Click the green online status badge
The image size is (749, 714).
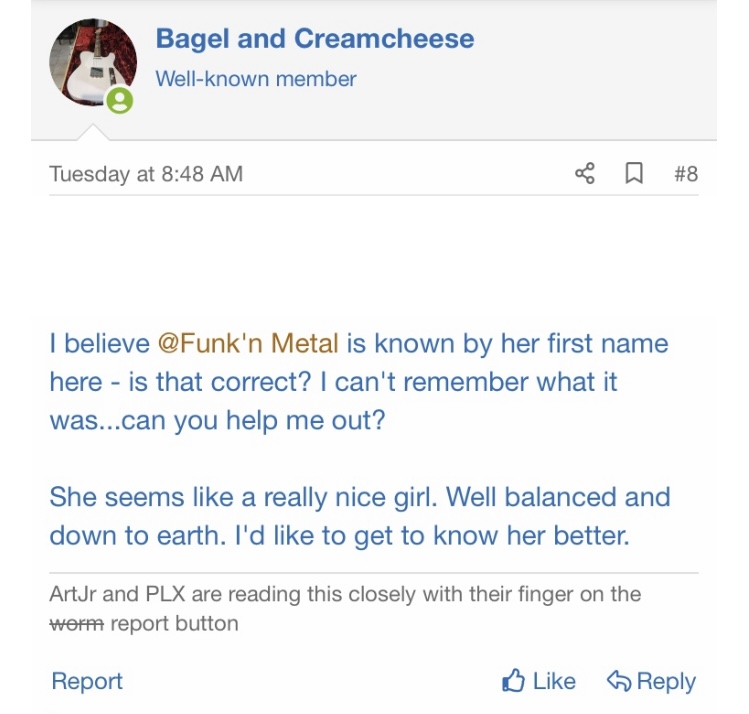point(119,100)
